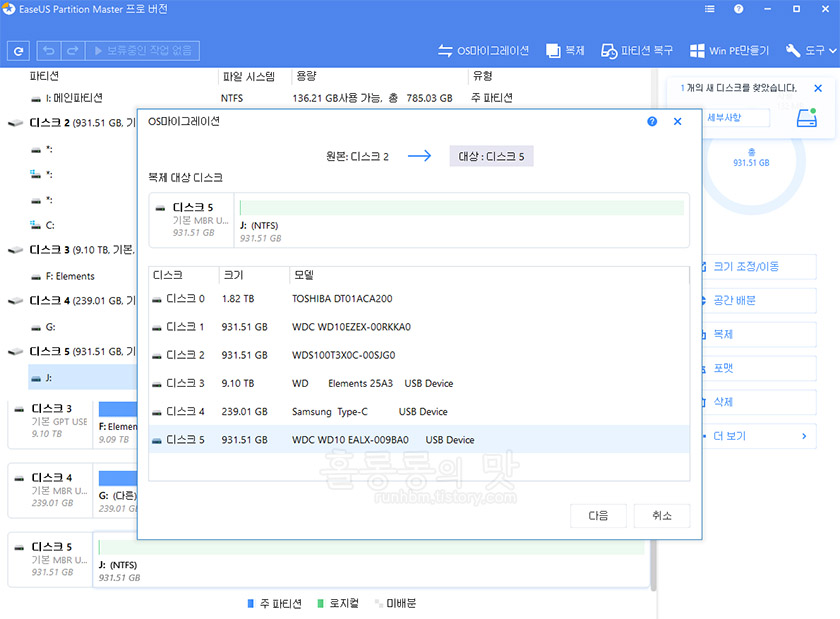Click 포맷 format option
This screenshot has width=840, height=619.
point(759,368)
